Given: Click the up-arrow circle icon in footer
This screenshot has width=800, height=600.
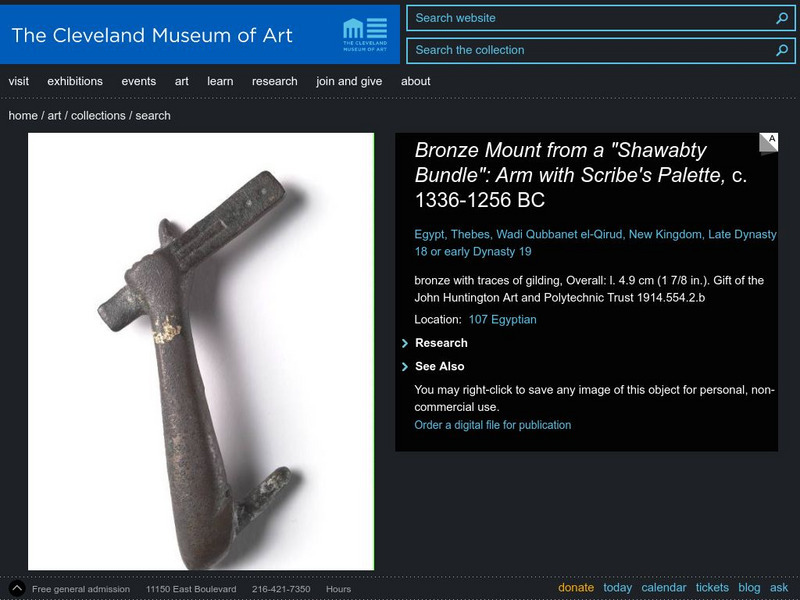Looking at the screenshot, I should (x=17, y=588).
